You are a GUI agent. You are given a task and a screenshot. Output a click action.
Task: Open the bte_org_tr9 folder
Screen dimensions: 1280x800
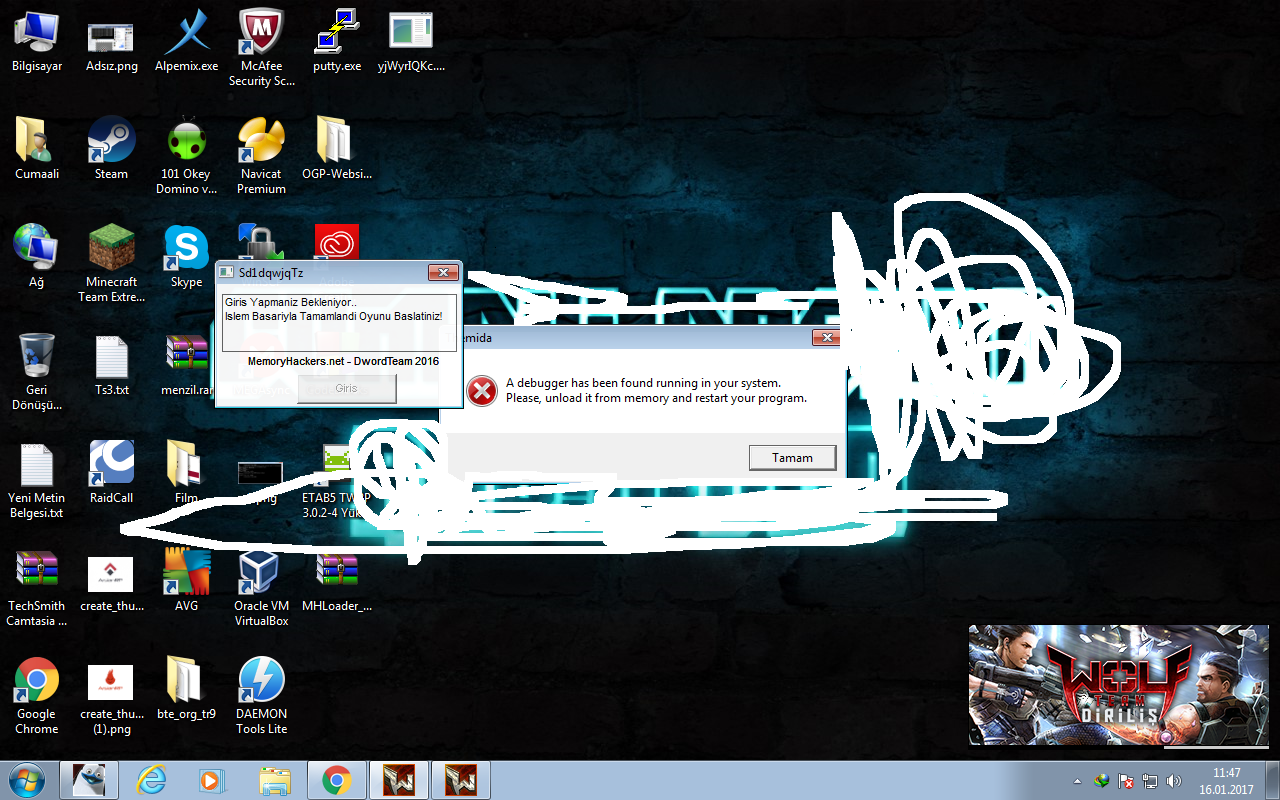[x=186, y=688]
